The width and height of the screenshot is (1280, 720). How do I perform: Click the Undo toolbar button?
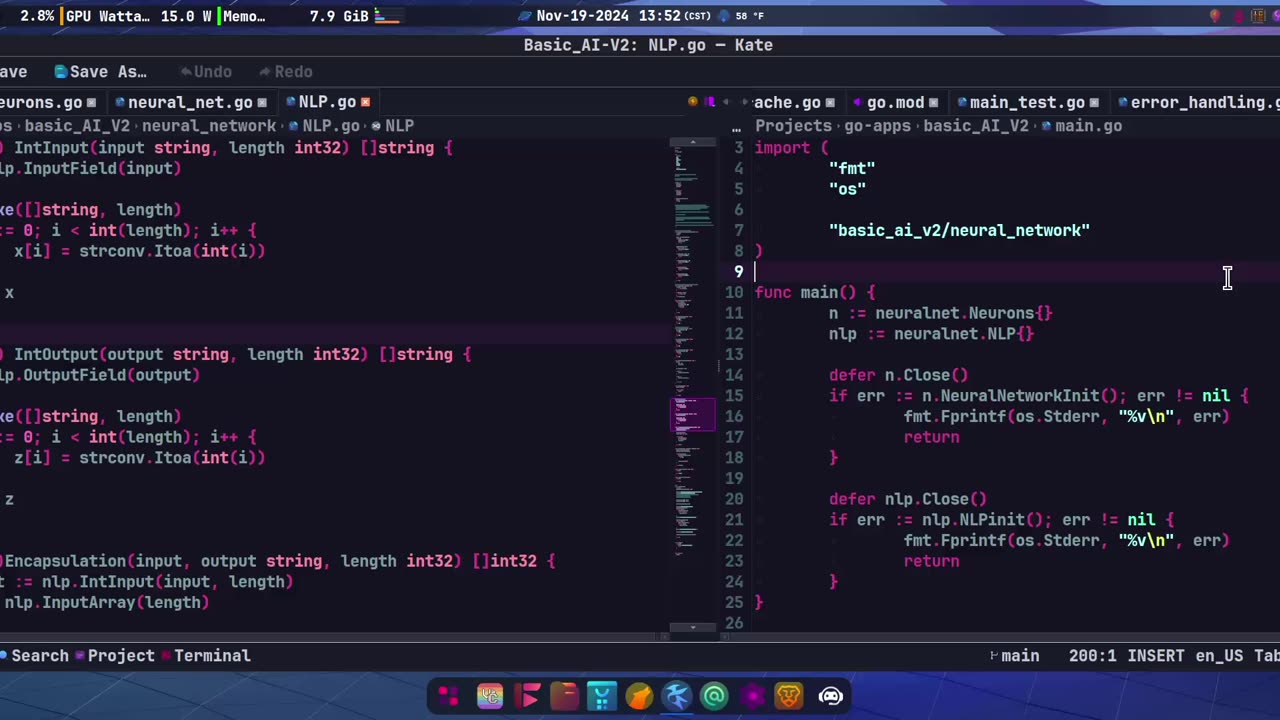click(205, 72)
